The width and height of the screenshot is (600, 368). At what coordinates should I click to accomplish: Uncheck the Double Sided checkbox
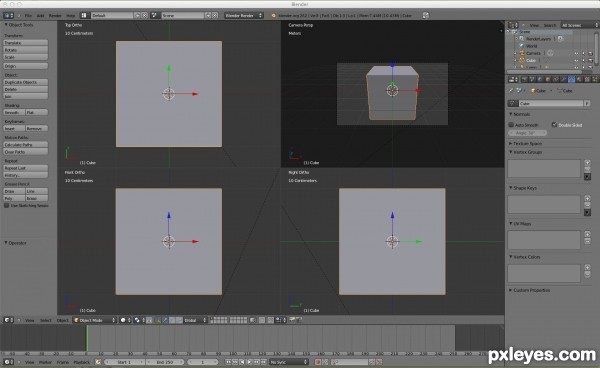[554, 125]
